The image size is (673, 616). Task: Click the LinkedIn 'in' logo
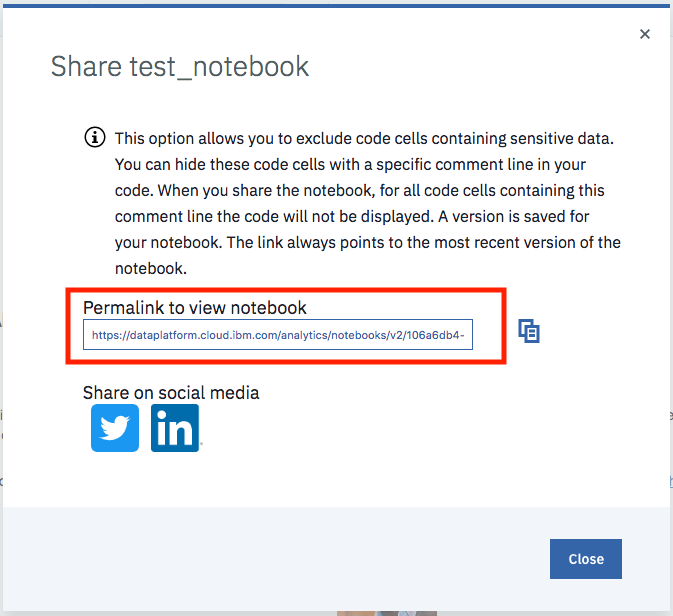click(x=175, y=428)
